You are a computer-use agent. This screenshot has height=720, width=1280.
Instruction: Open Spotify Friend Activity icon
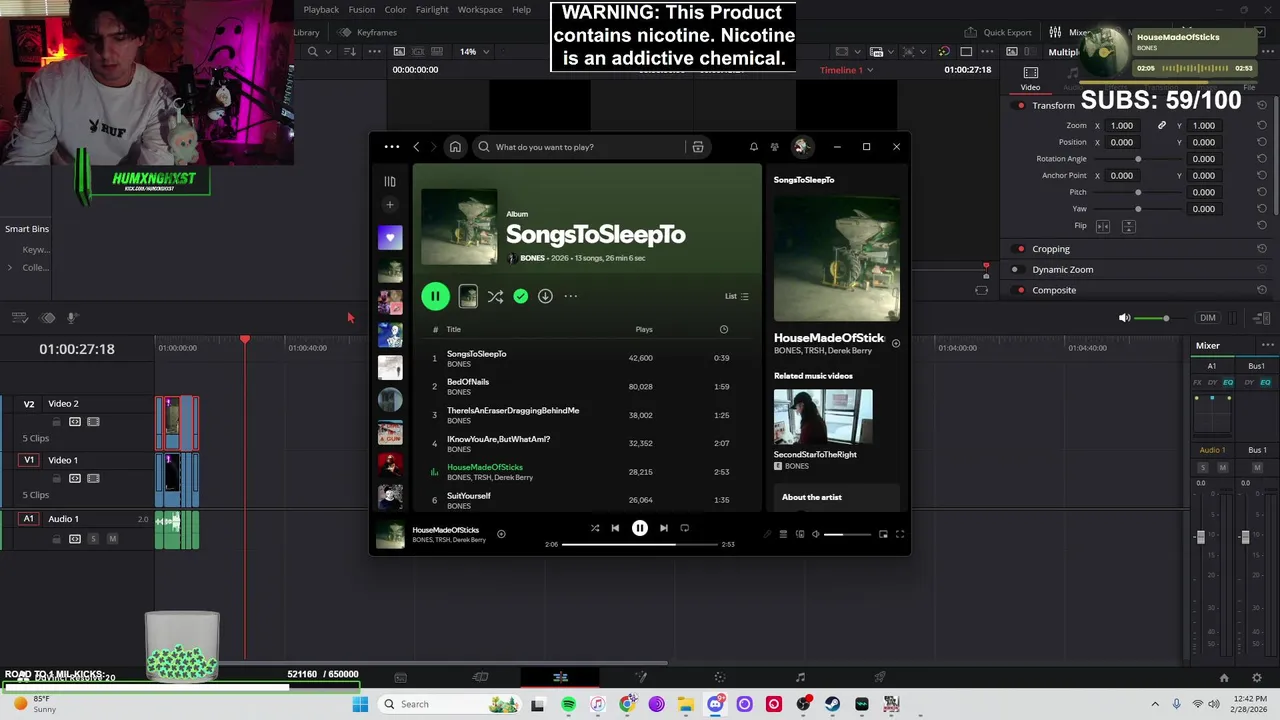(x=774, y=147)
